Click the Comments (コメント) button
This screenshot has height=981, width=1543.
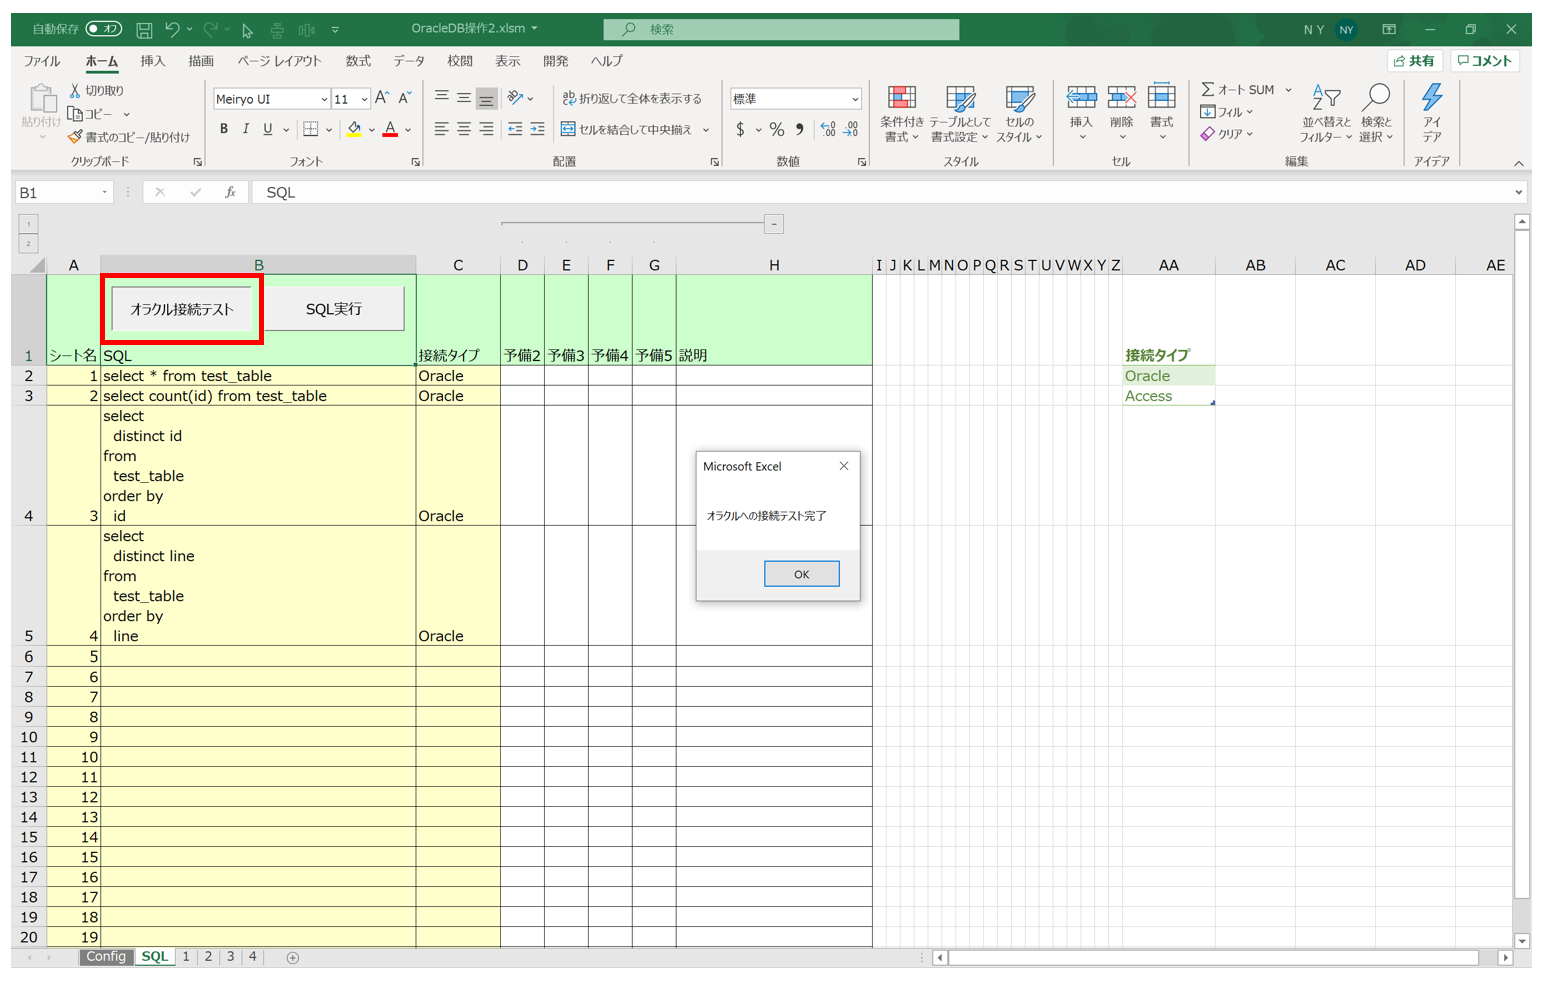click(1485, 61)
